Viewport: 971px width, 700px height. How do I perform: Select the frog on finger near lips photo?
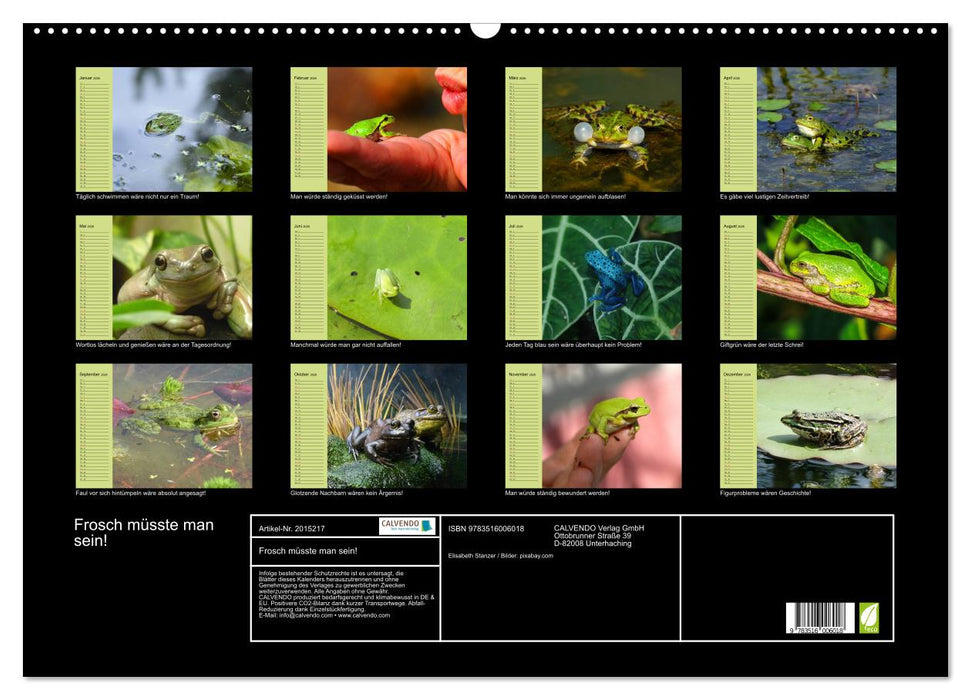coord(397,129)
